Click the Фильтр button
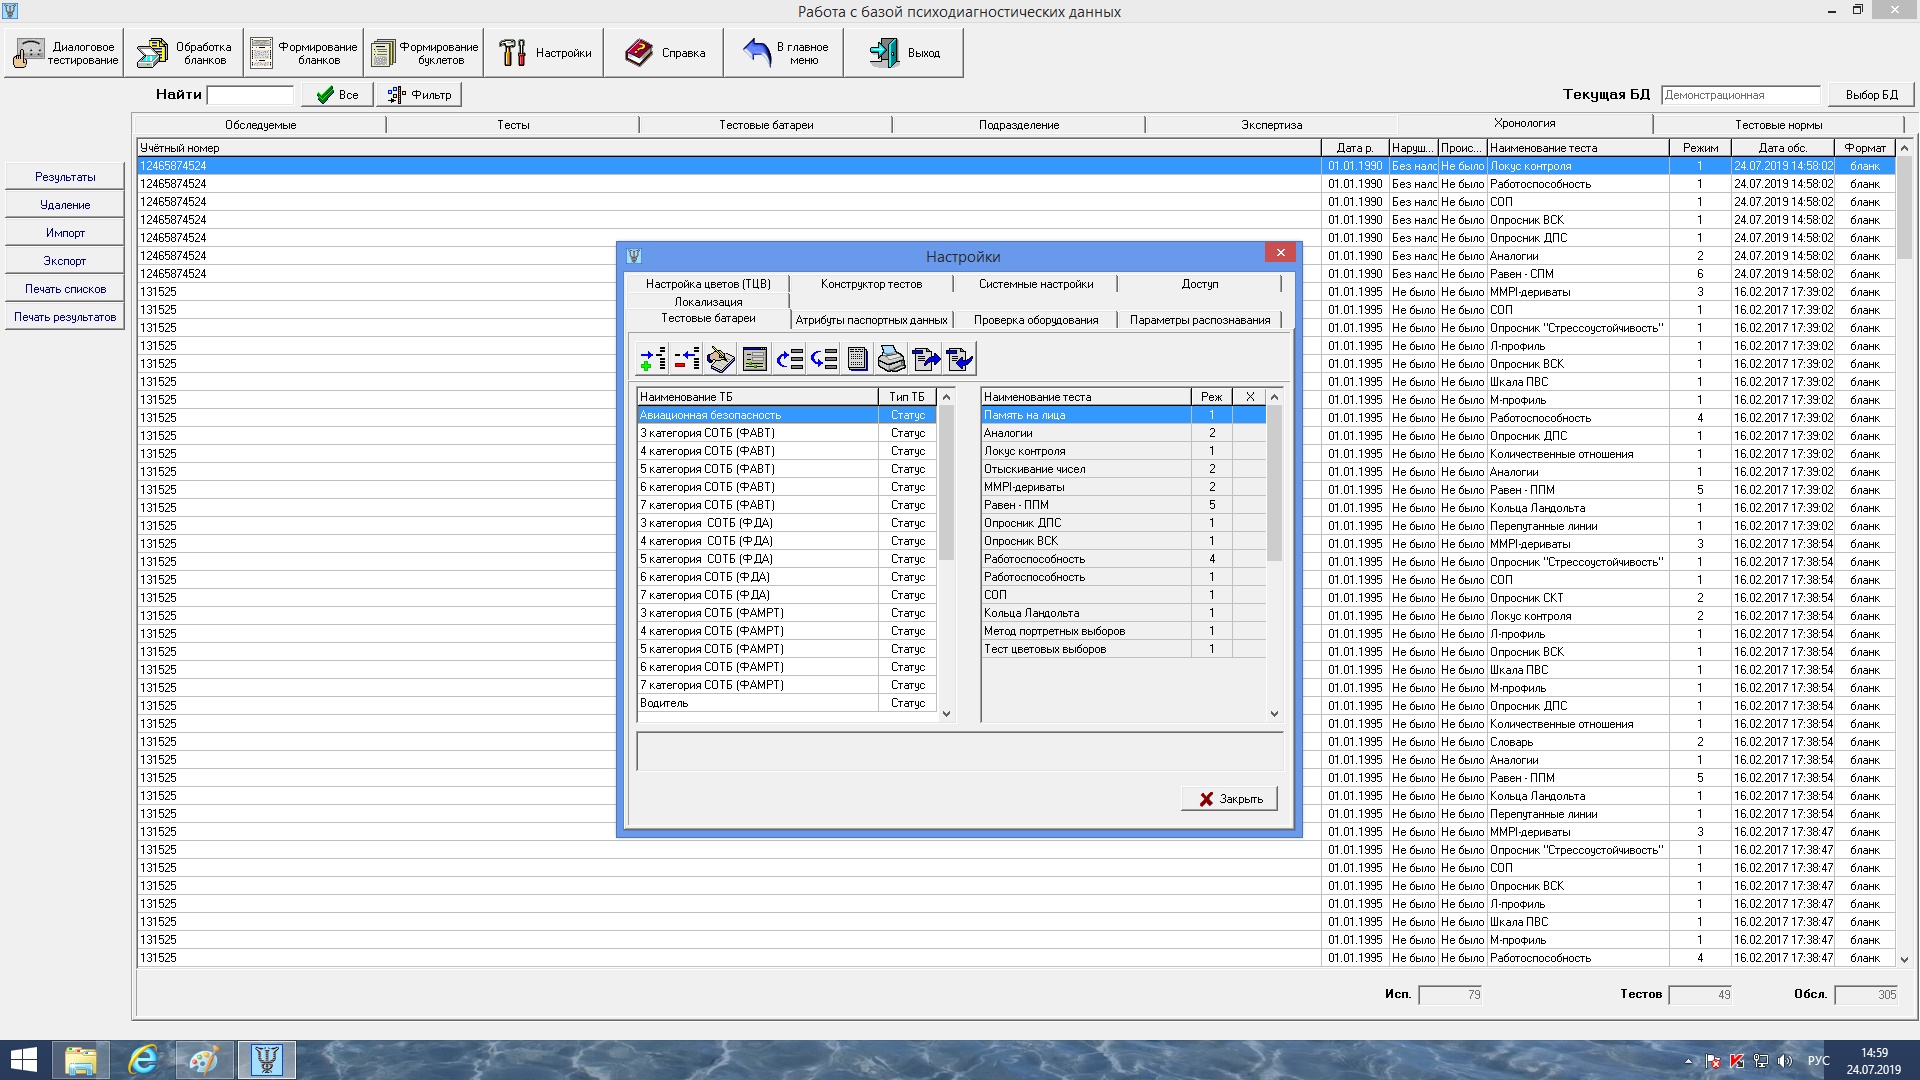The height and width of the screenshot is (1080, 1920). 420,95
